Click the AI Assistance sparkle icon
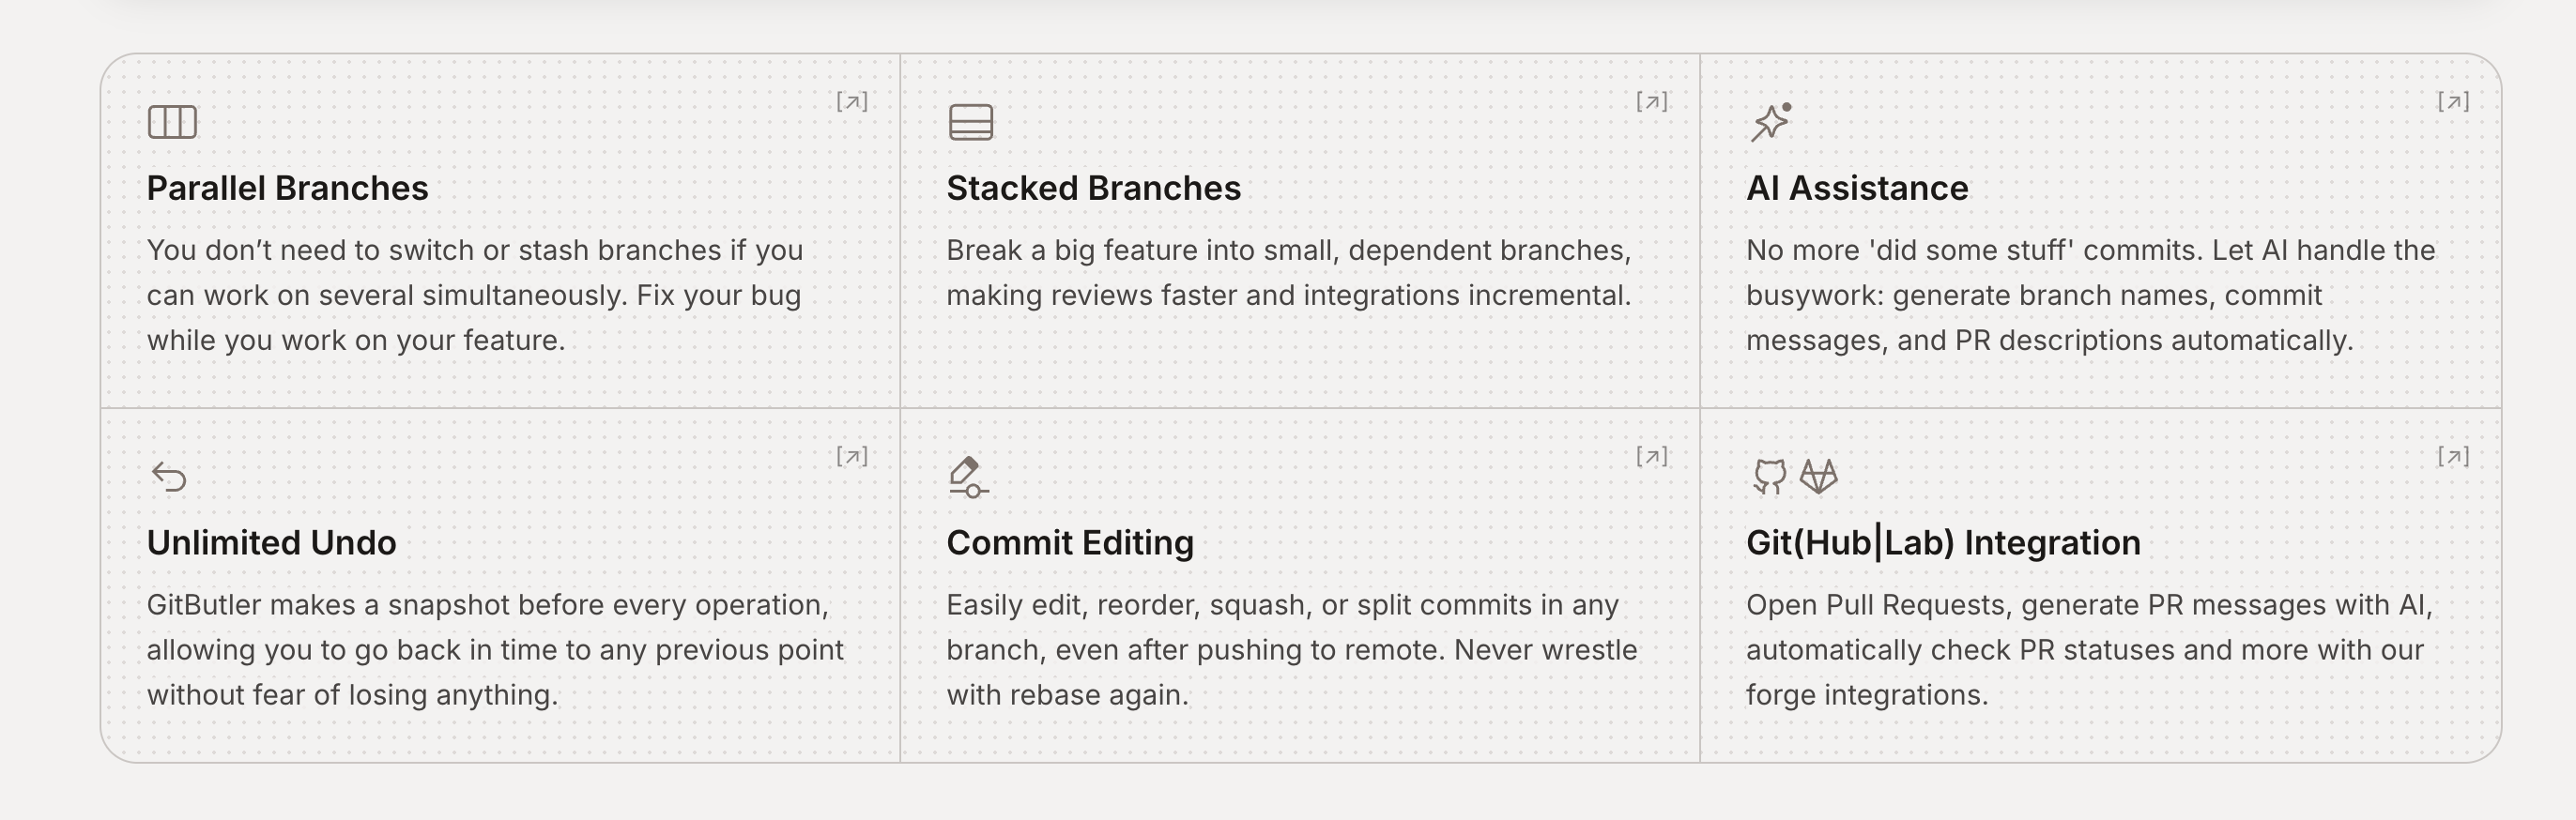The width and height of the screenshot is (2576, 820). pyautogui.click(x=1771, y=122)
